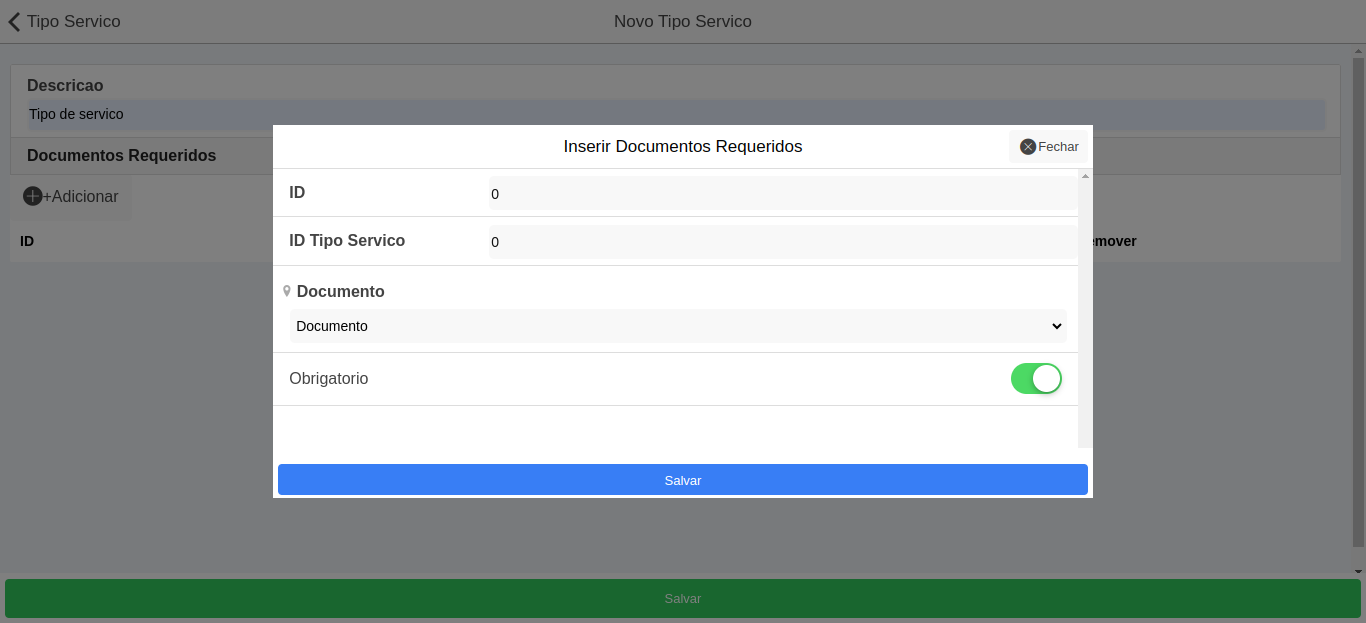Focus the ID input field
1366x623 pixels.
(x=782, y=194)
